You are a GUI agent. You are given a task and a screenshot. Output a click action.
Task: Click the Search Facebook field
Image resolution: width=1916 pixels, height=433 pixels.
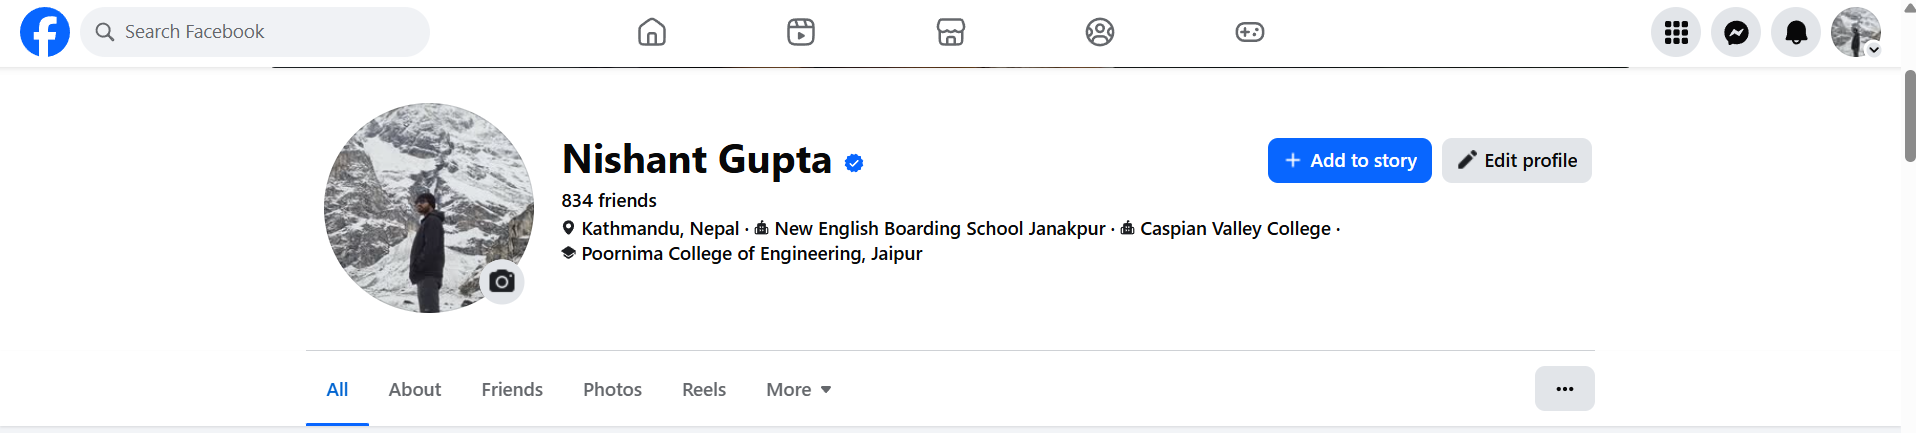point(256,32)
